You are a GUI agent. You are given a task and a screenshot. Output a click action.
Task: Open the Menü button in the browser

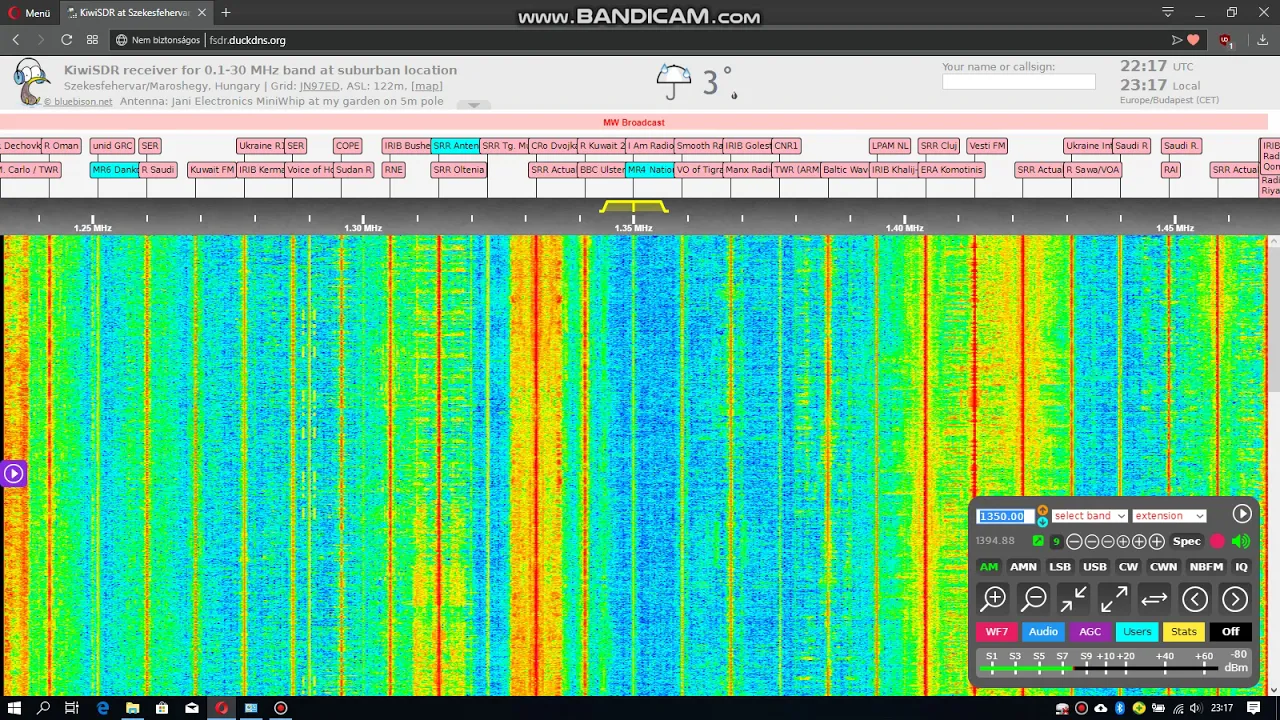28,13
